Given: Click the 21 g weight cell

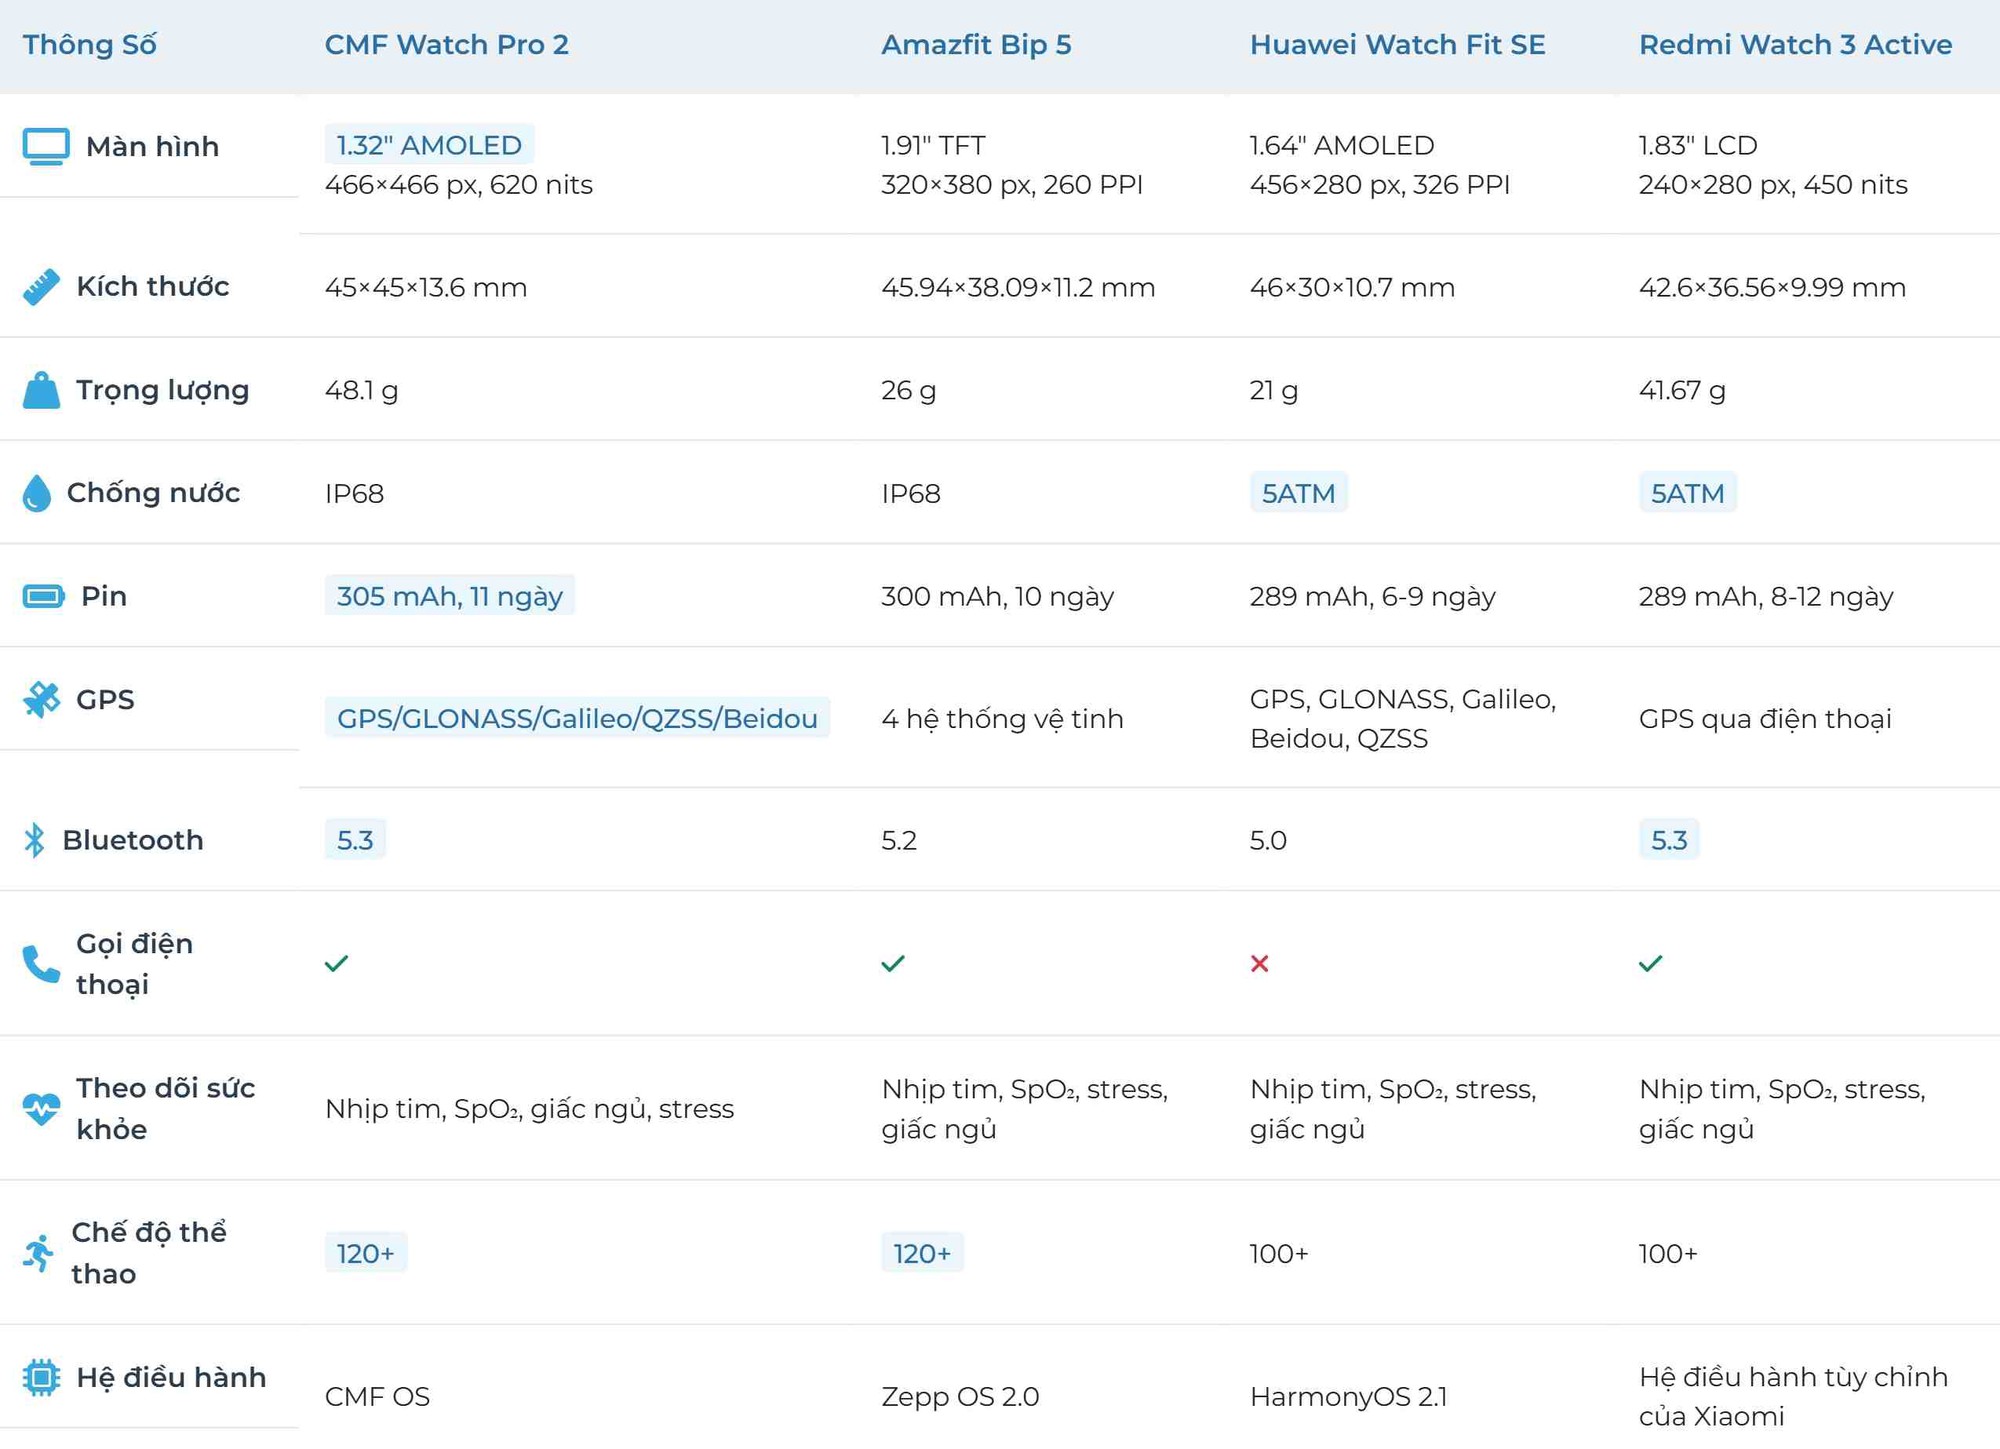Looking at the screenshot, I should click(1274, 391).
